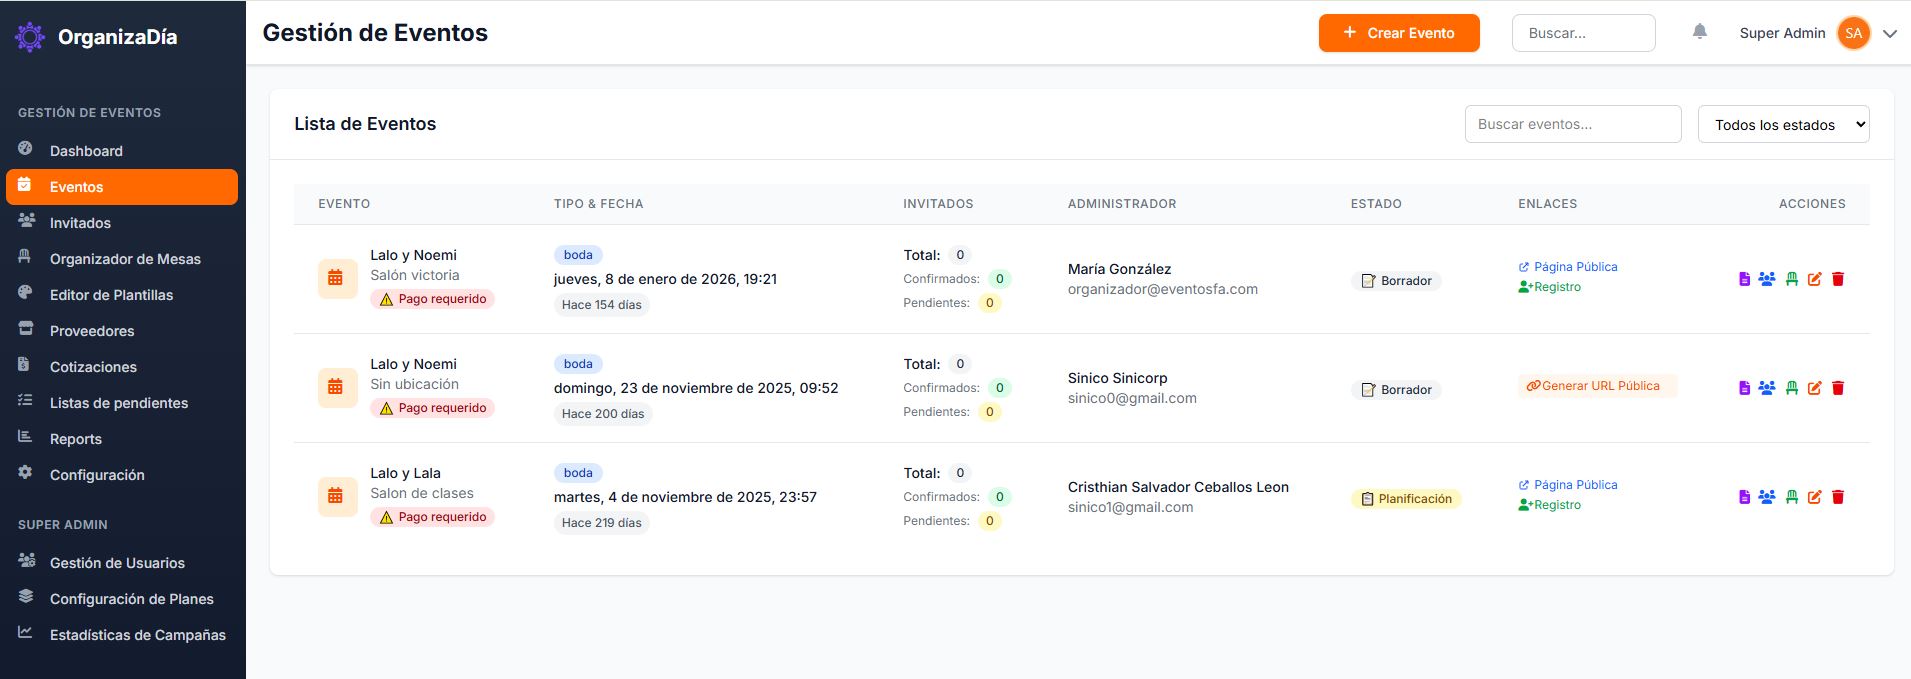The width and height of the screenshot is (1911, 679).
Task: Click the Hace 200 días label
Action: tap(603, 414)
